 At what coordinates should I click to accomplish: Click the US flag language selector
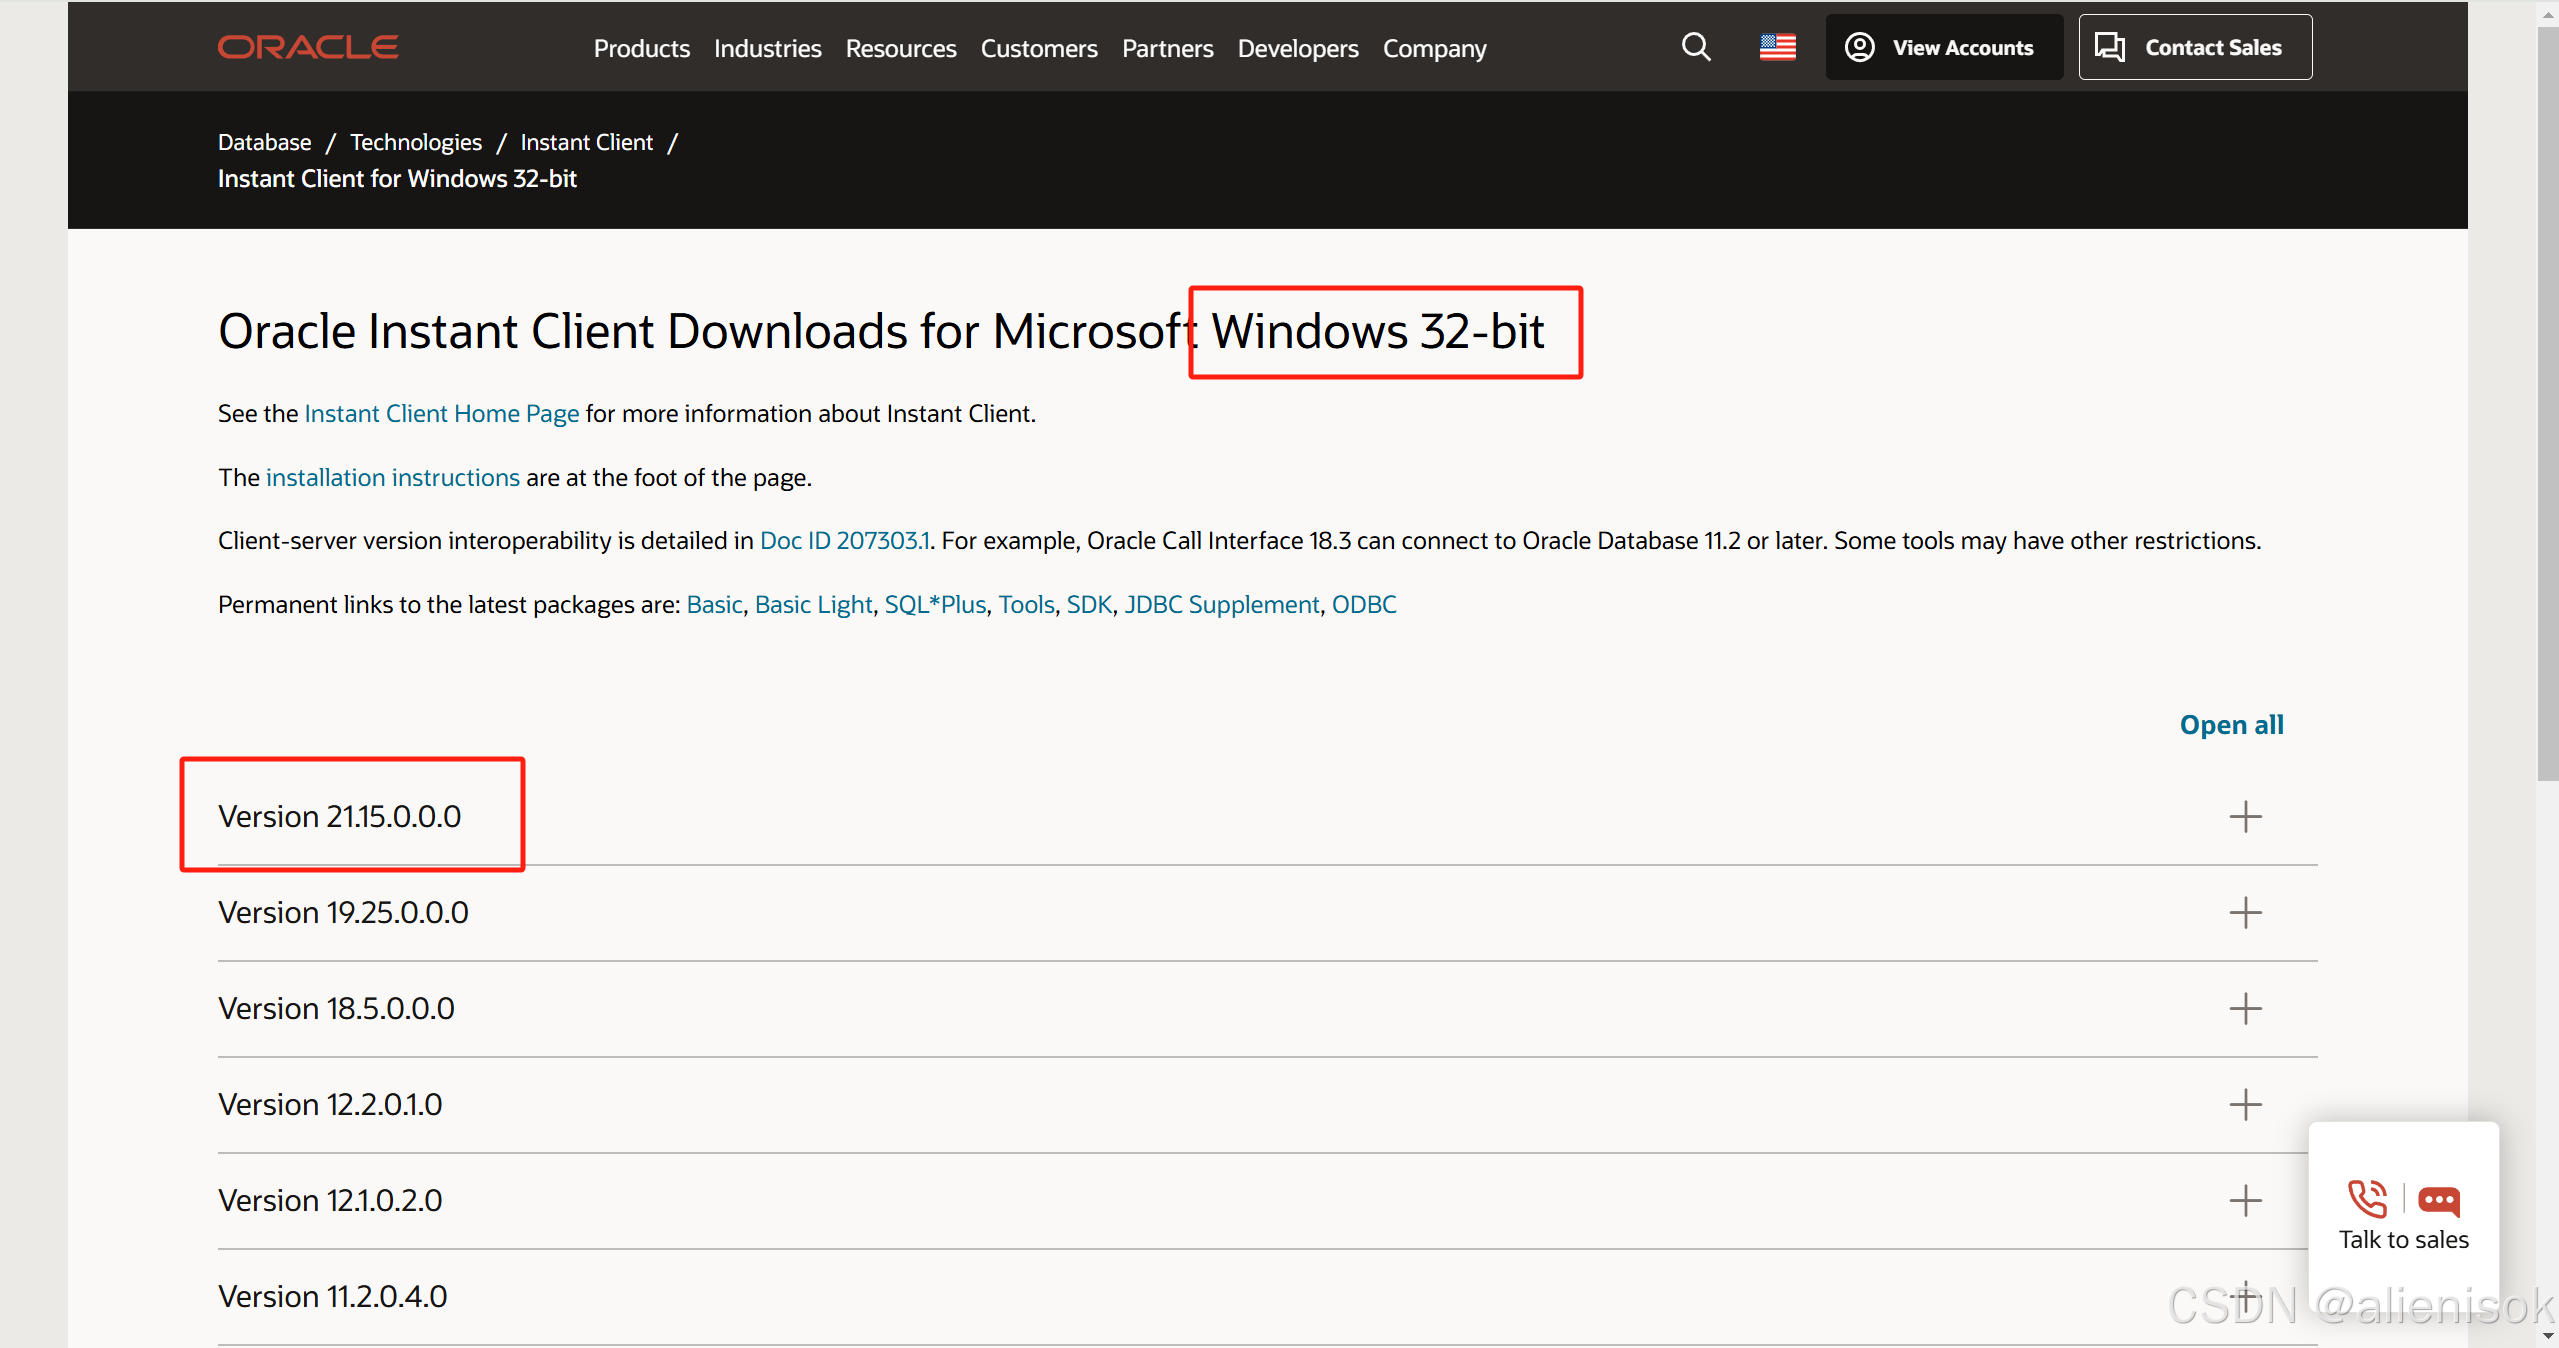click(x=1776, y=46)
